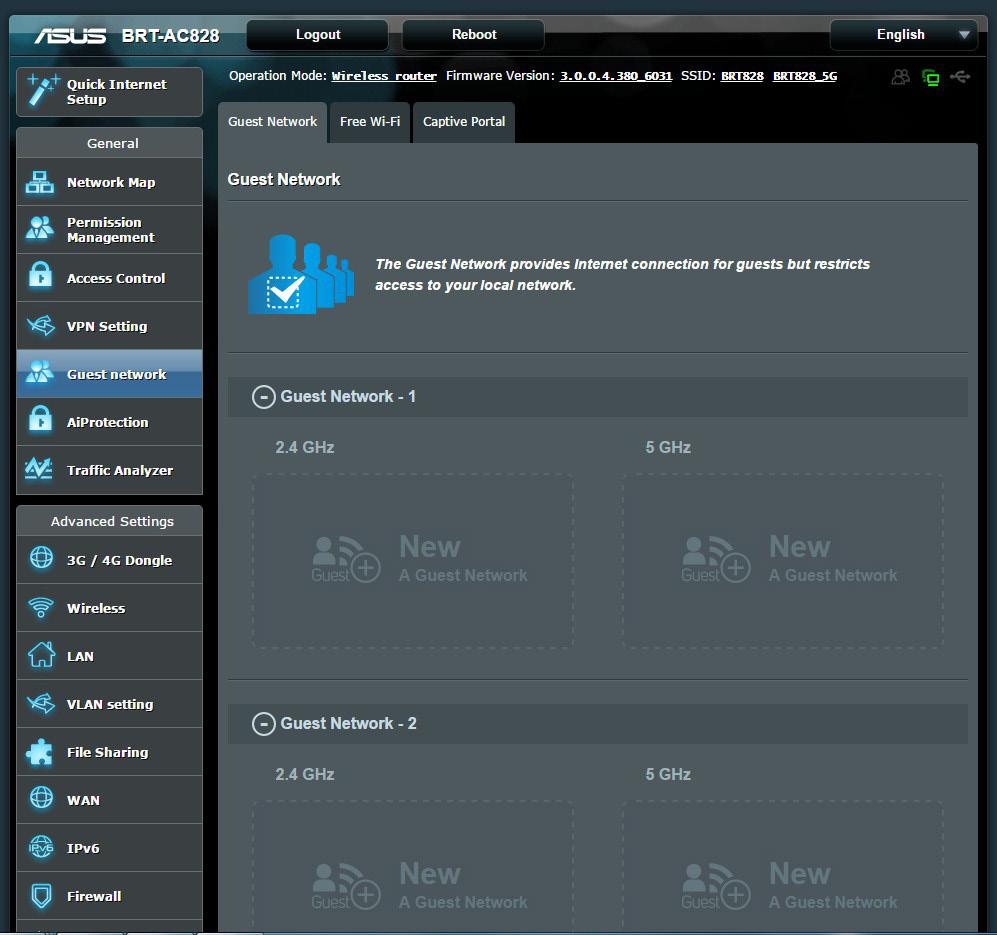Click the Network Map icon
Viewport: 997px width, 935px height.
(x=40, y=182)
